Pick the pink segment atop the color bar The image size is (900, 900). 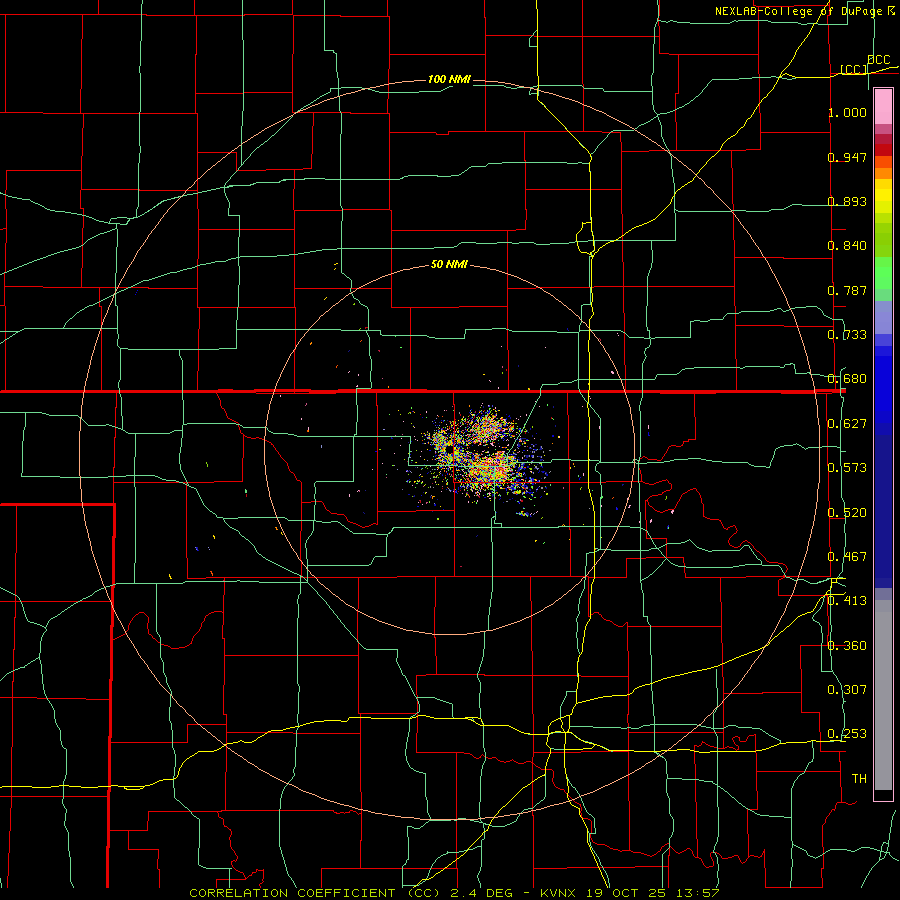coord(883,106)
